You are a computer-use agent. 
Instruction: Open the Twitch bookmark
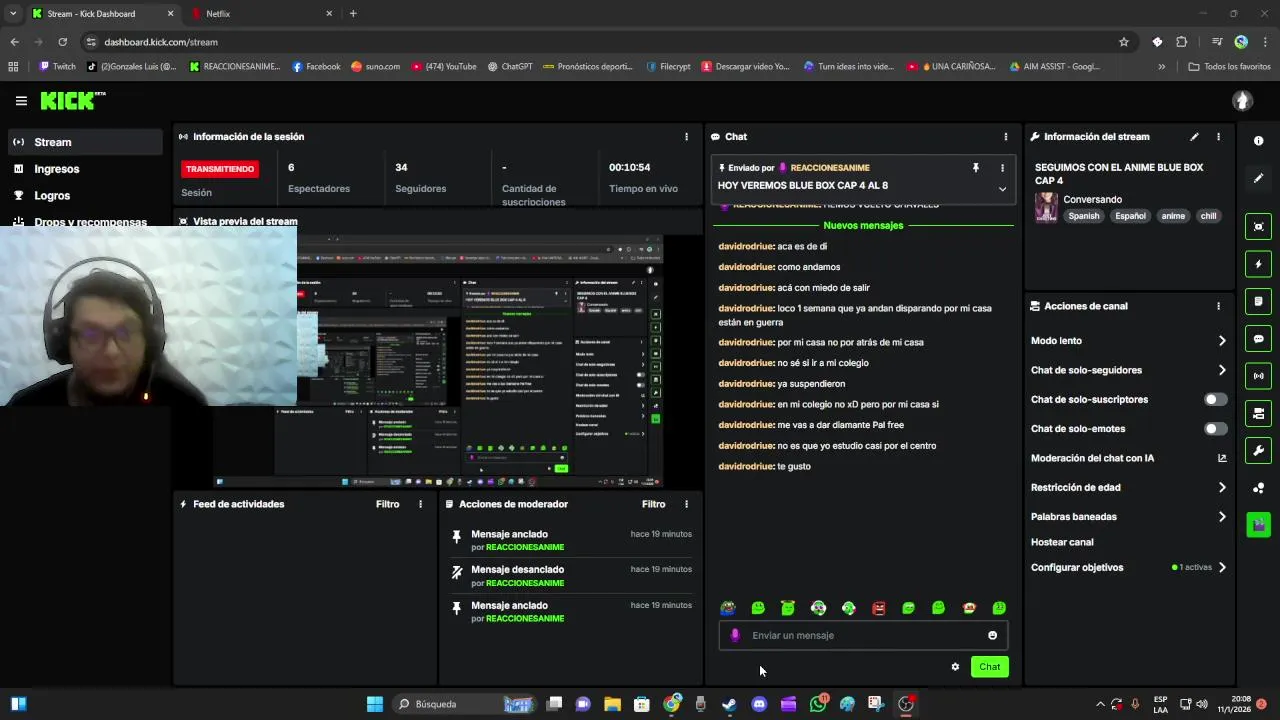pos(57,67)
